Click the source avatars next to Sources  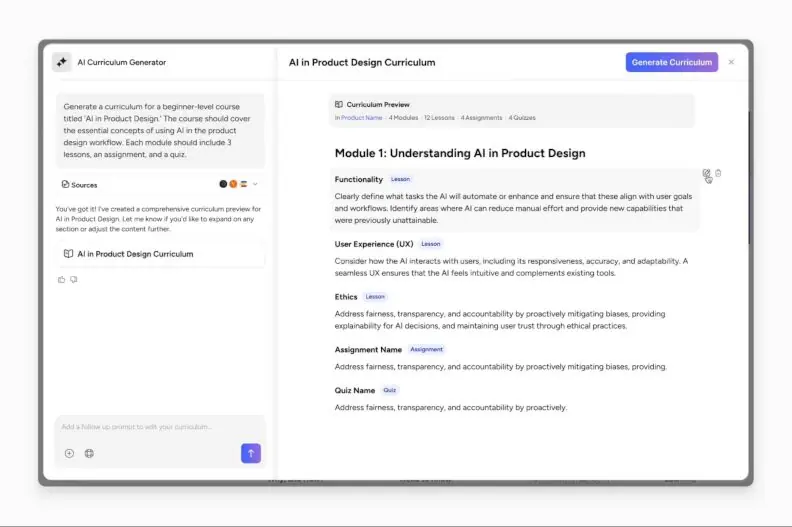[233, 184]
